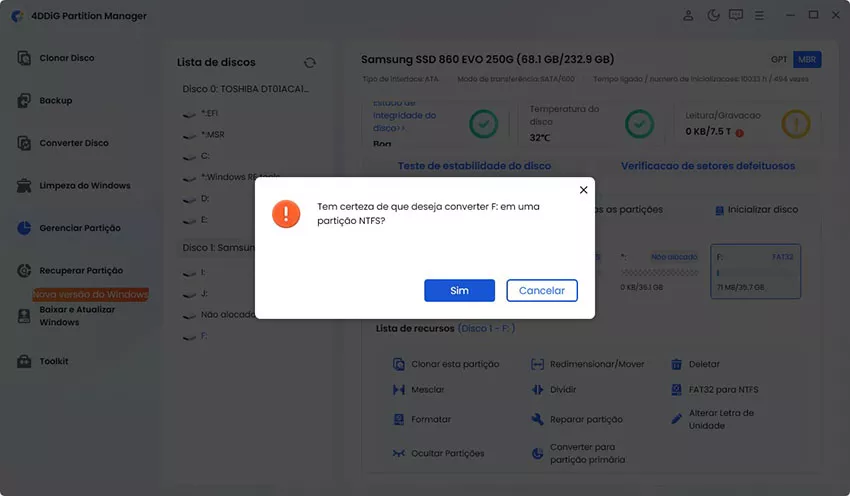Select the *:MSR partition

tap(212, 134)
